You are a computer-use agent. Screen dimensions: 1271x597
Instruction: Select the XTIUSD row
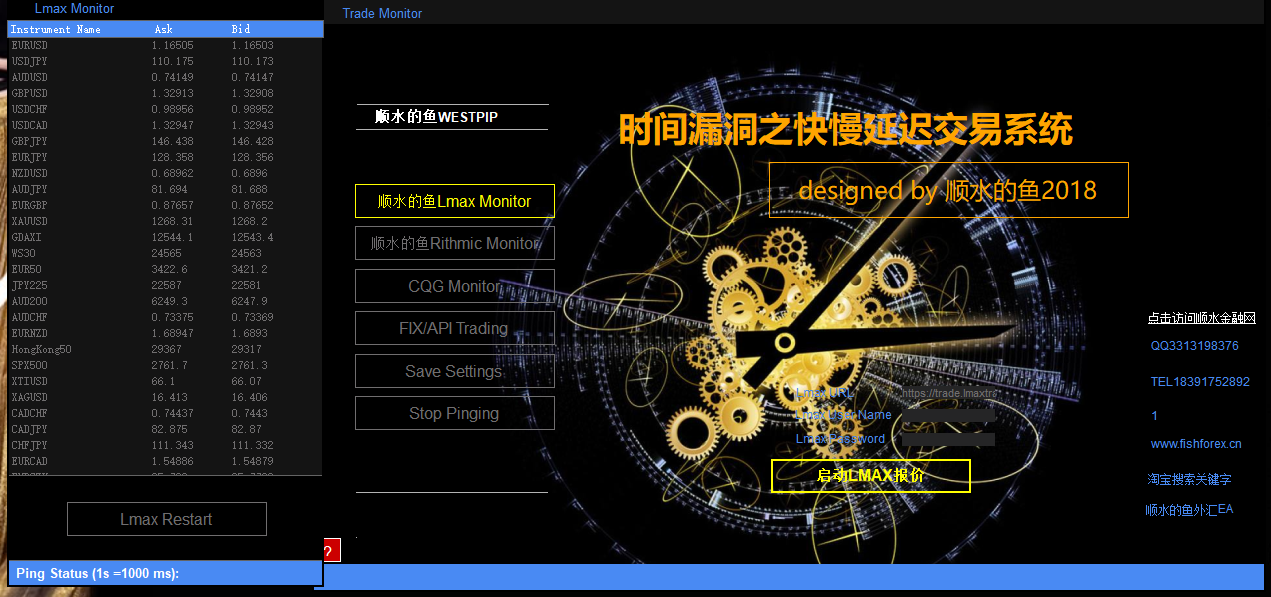click(x=165, y=381)
